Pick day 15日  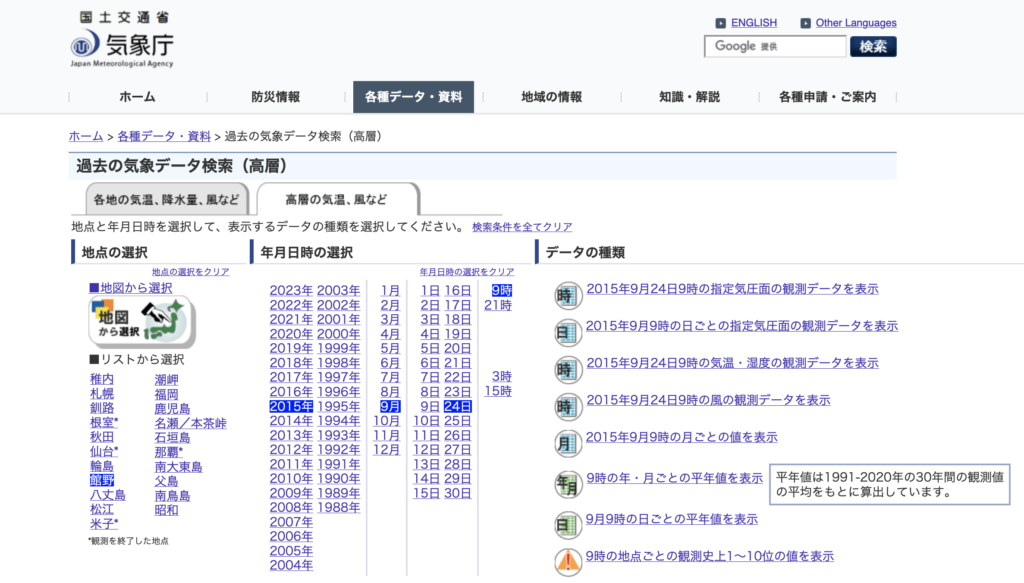426,494
